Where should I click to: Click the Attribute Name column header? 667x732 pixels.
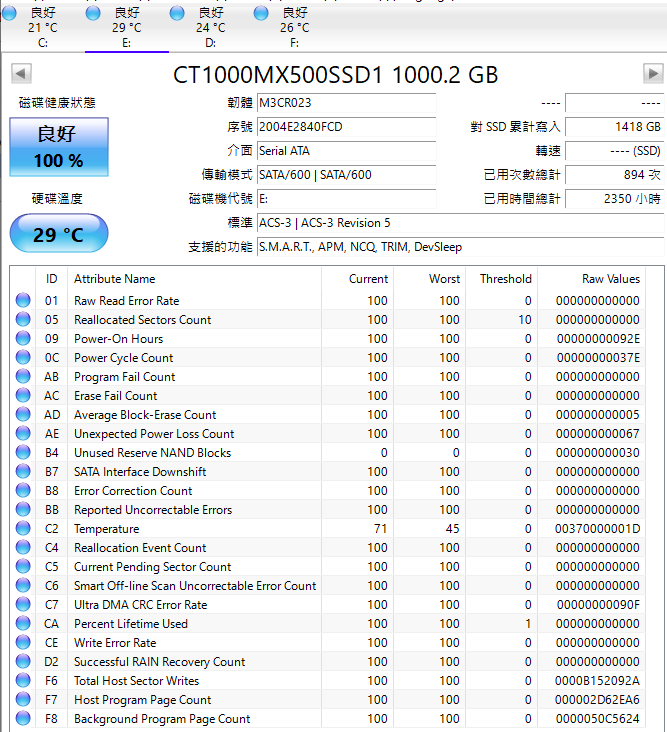point(194,279)
